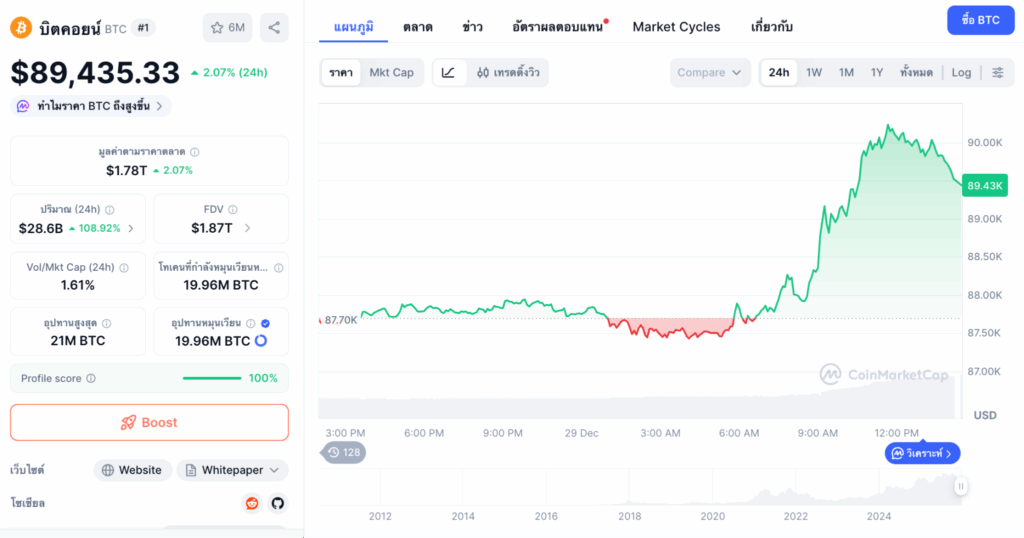
Task: Switch chart to Mkt Cap view
Action: click(x=391, y=72)
